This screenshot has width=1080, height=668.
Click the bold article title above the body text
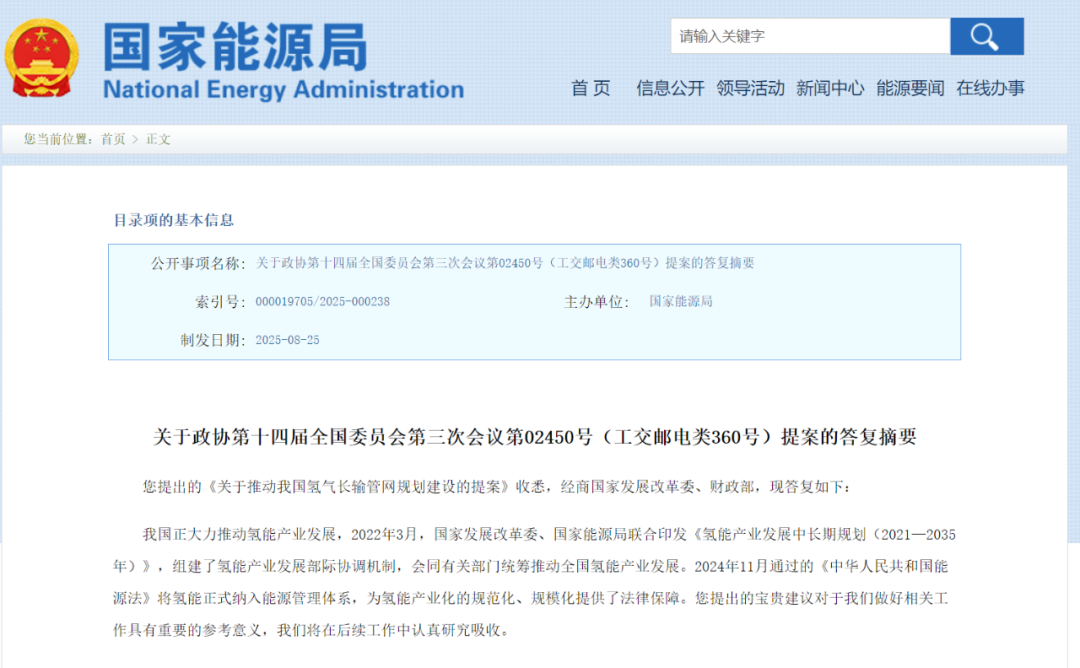point(534,437)
